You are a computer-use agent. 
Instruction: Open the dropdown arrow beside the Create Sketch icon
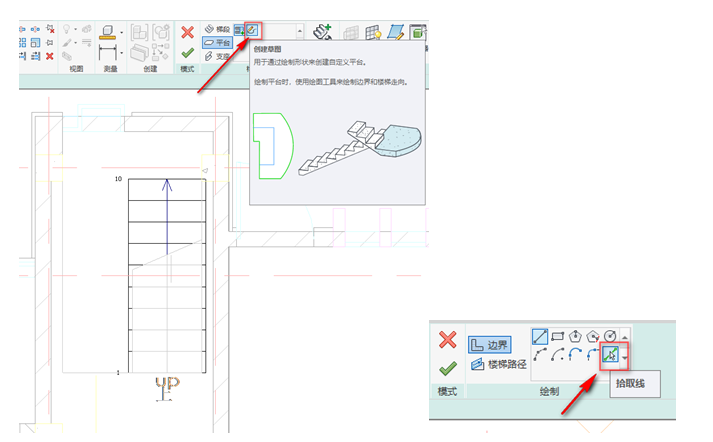pos(297,31)
